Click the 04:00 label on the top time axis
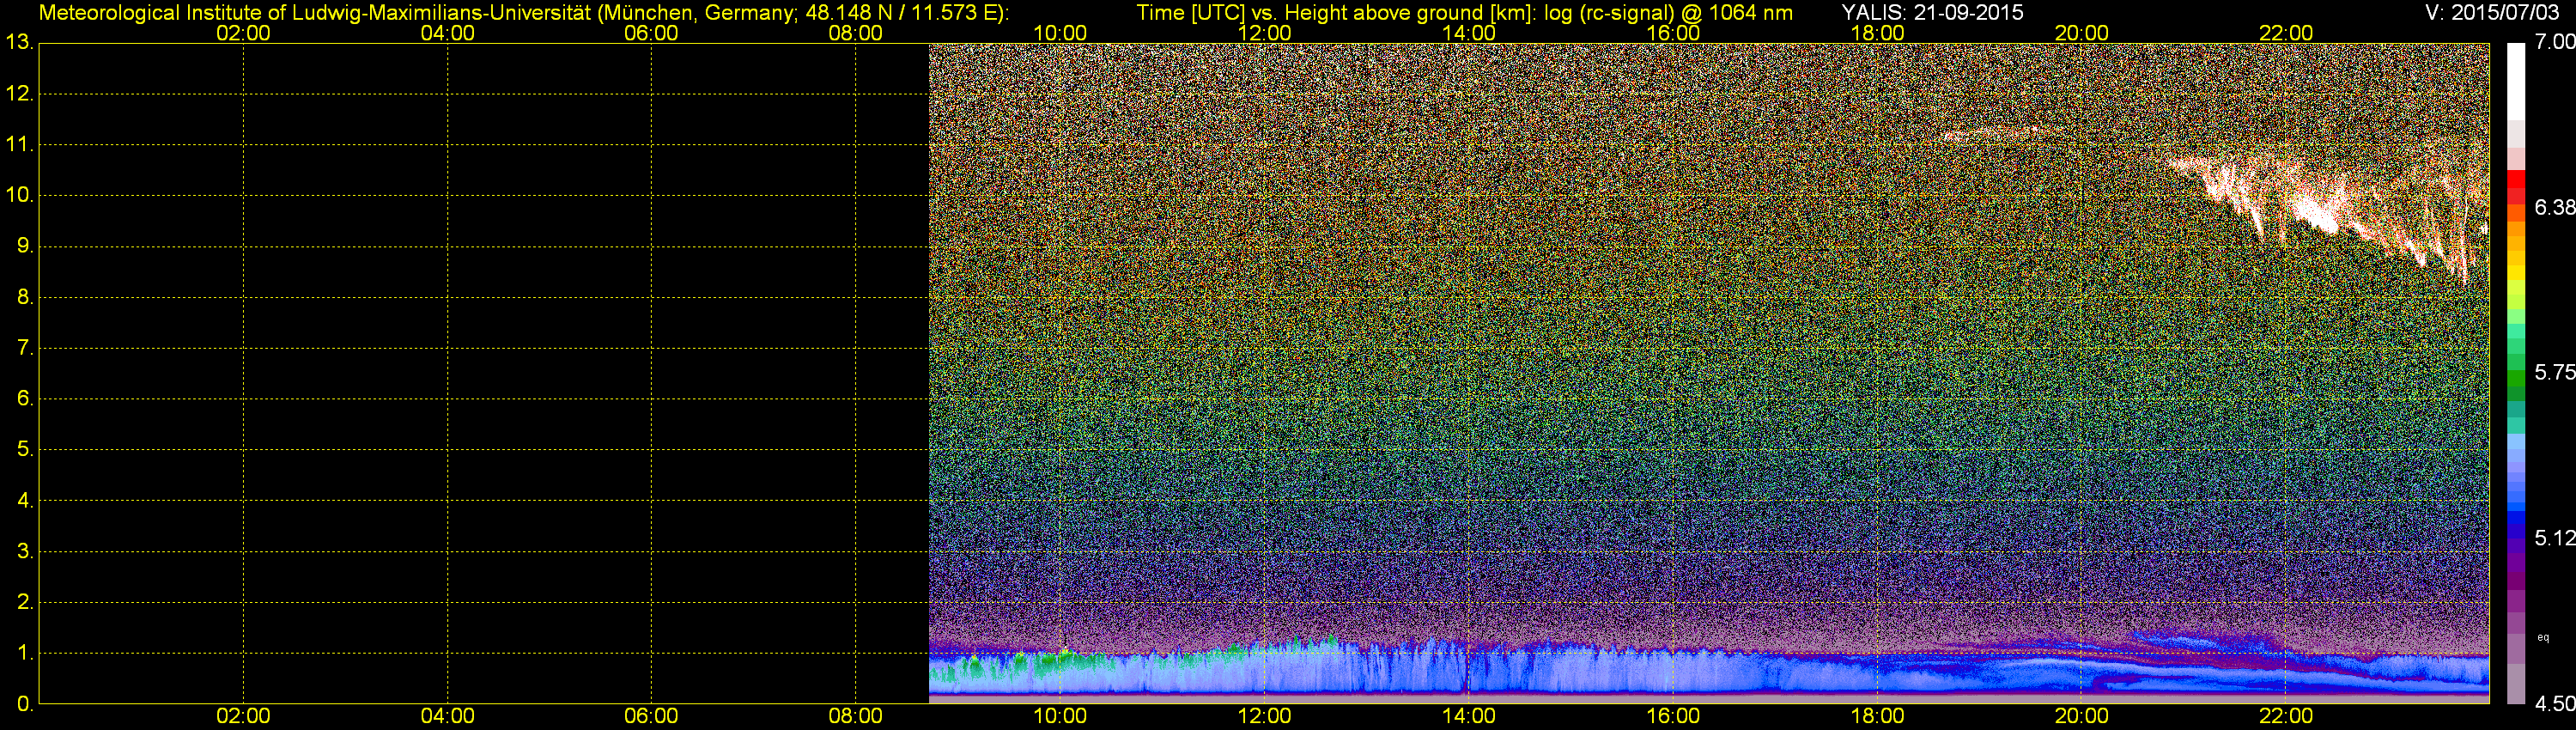This screenshot has width=2576, height=730. pyautogui.click(x=447, y=33)
